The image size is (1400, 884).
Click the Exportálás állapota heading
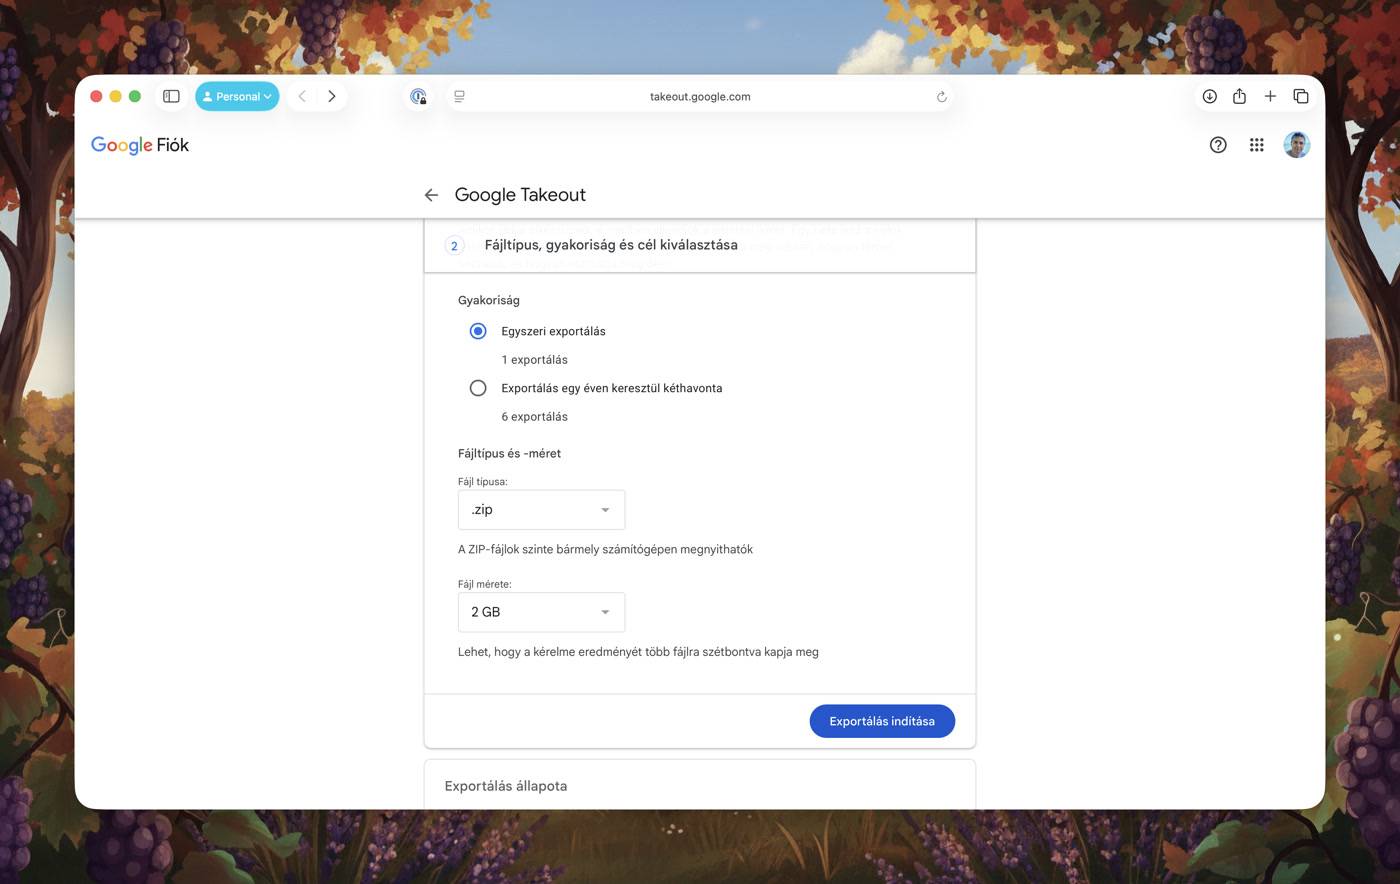coord(506,786)
